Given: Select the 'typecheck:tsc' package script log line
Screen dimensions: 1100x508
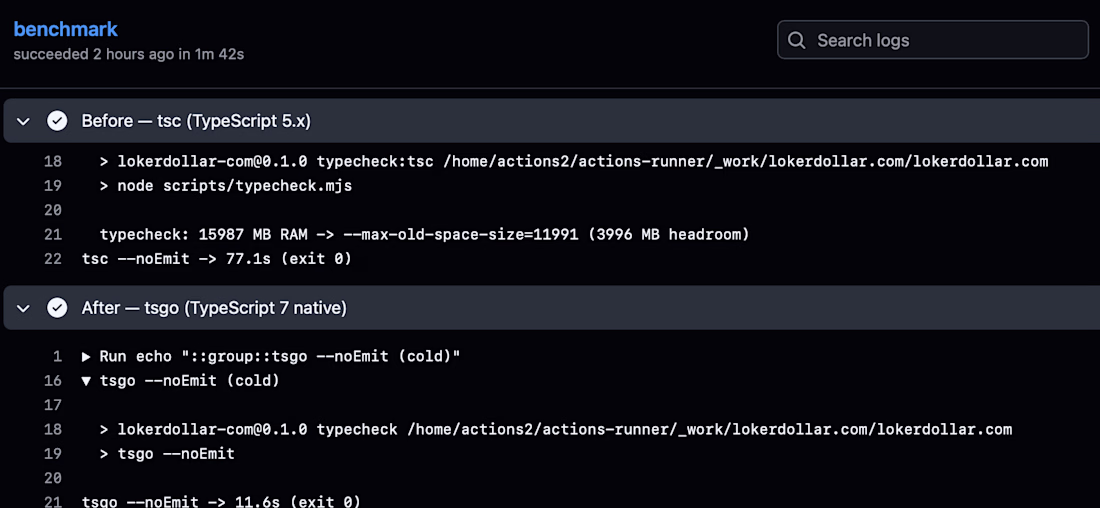Looking at the screenshot, I should click(x=574, y=161).
